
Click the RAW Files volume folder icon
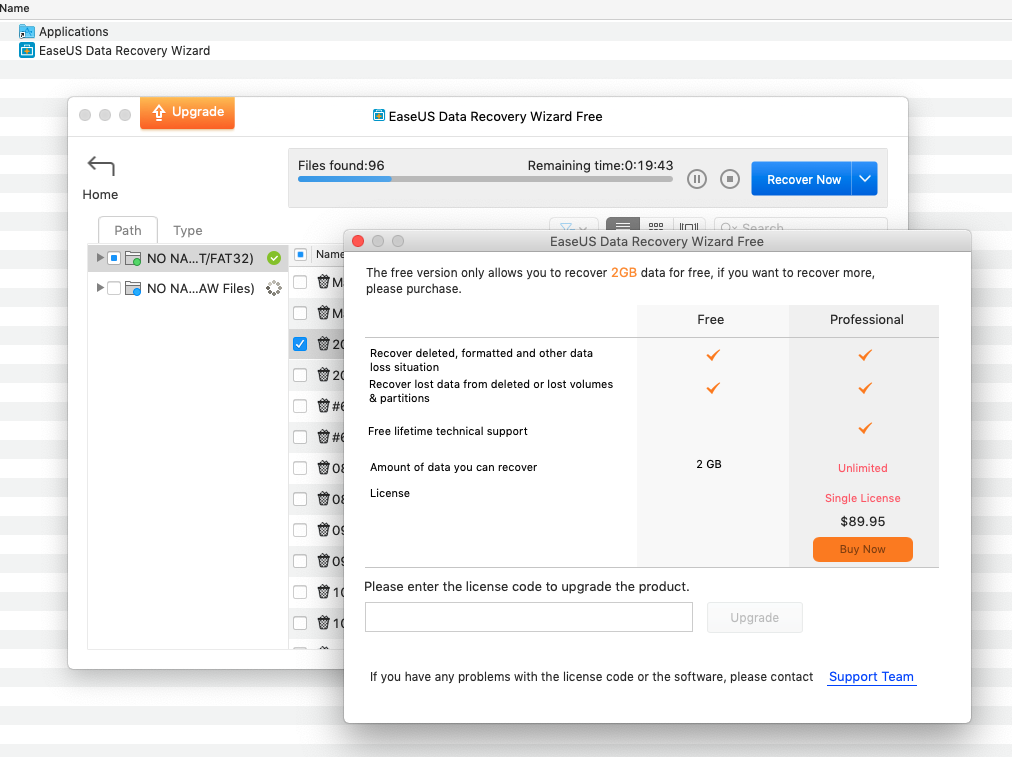click(133, 288)
